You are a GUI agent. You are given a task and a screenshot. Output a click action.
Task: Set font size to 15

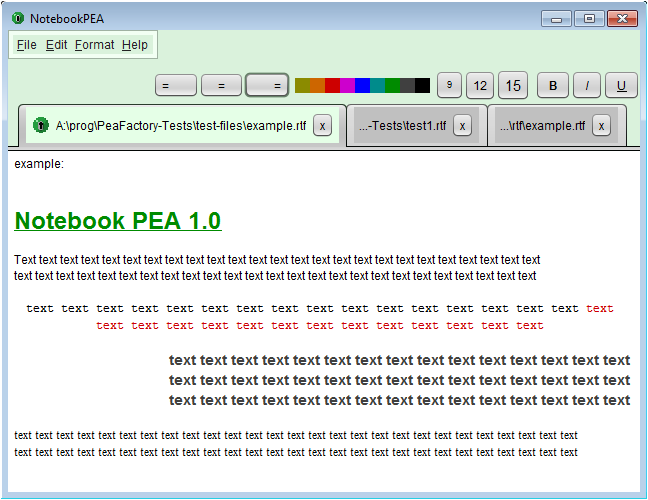513,86
